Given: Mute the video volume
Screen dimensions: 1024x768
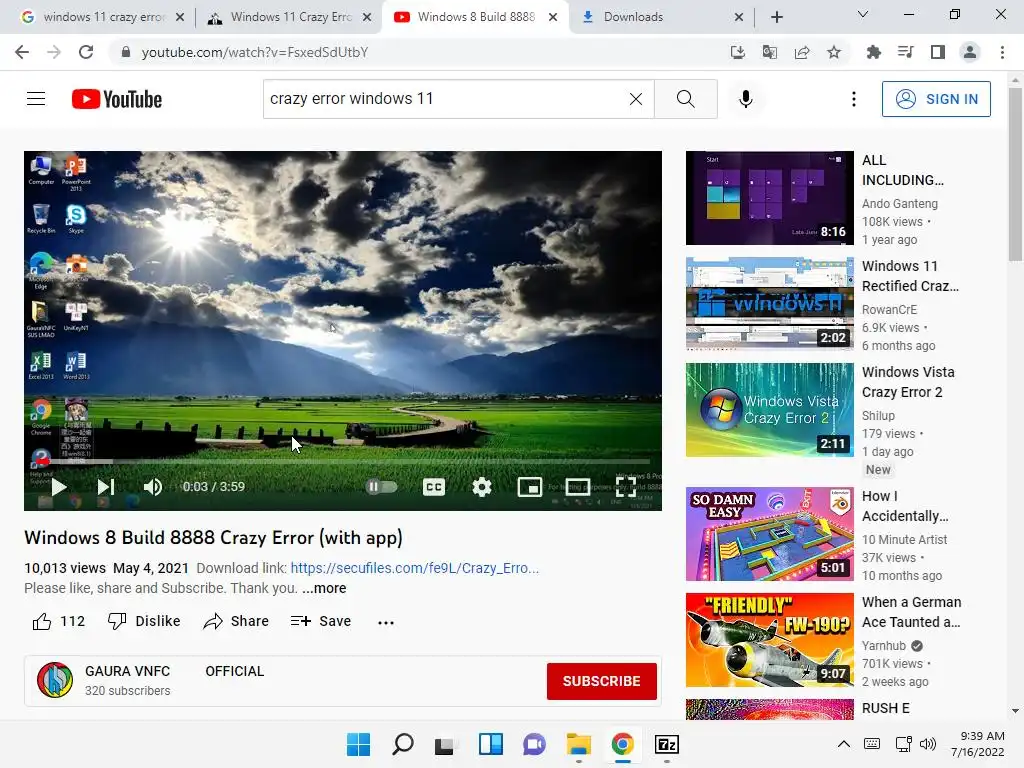Looking at the screenshot, I should pos(153,487).
